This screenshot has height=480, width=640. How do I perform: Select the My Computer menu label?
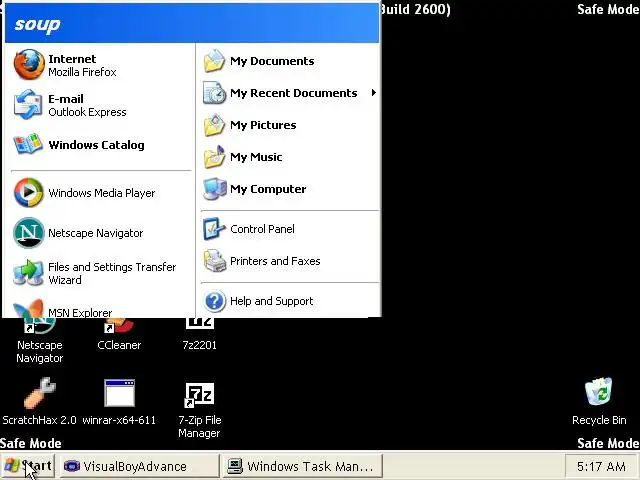[268, 189]
